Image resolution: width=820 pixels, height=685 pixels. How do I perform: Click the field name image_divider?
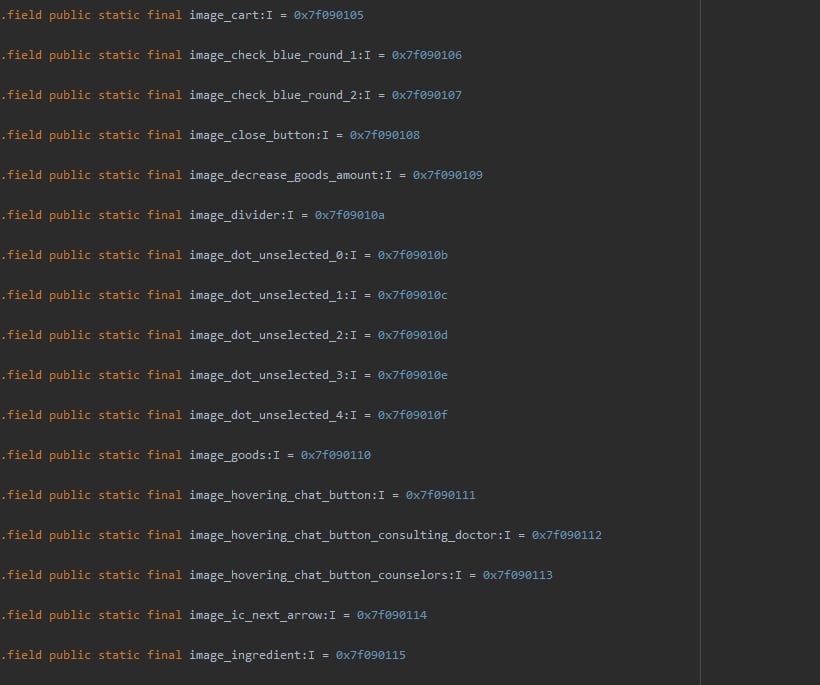tap(234, 215)
